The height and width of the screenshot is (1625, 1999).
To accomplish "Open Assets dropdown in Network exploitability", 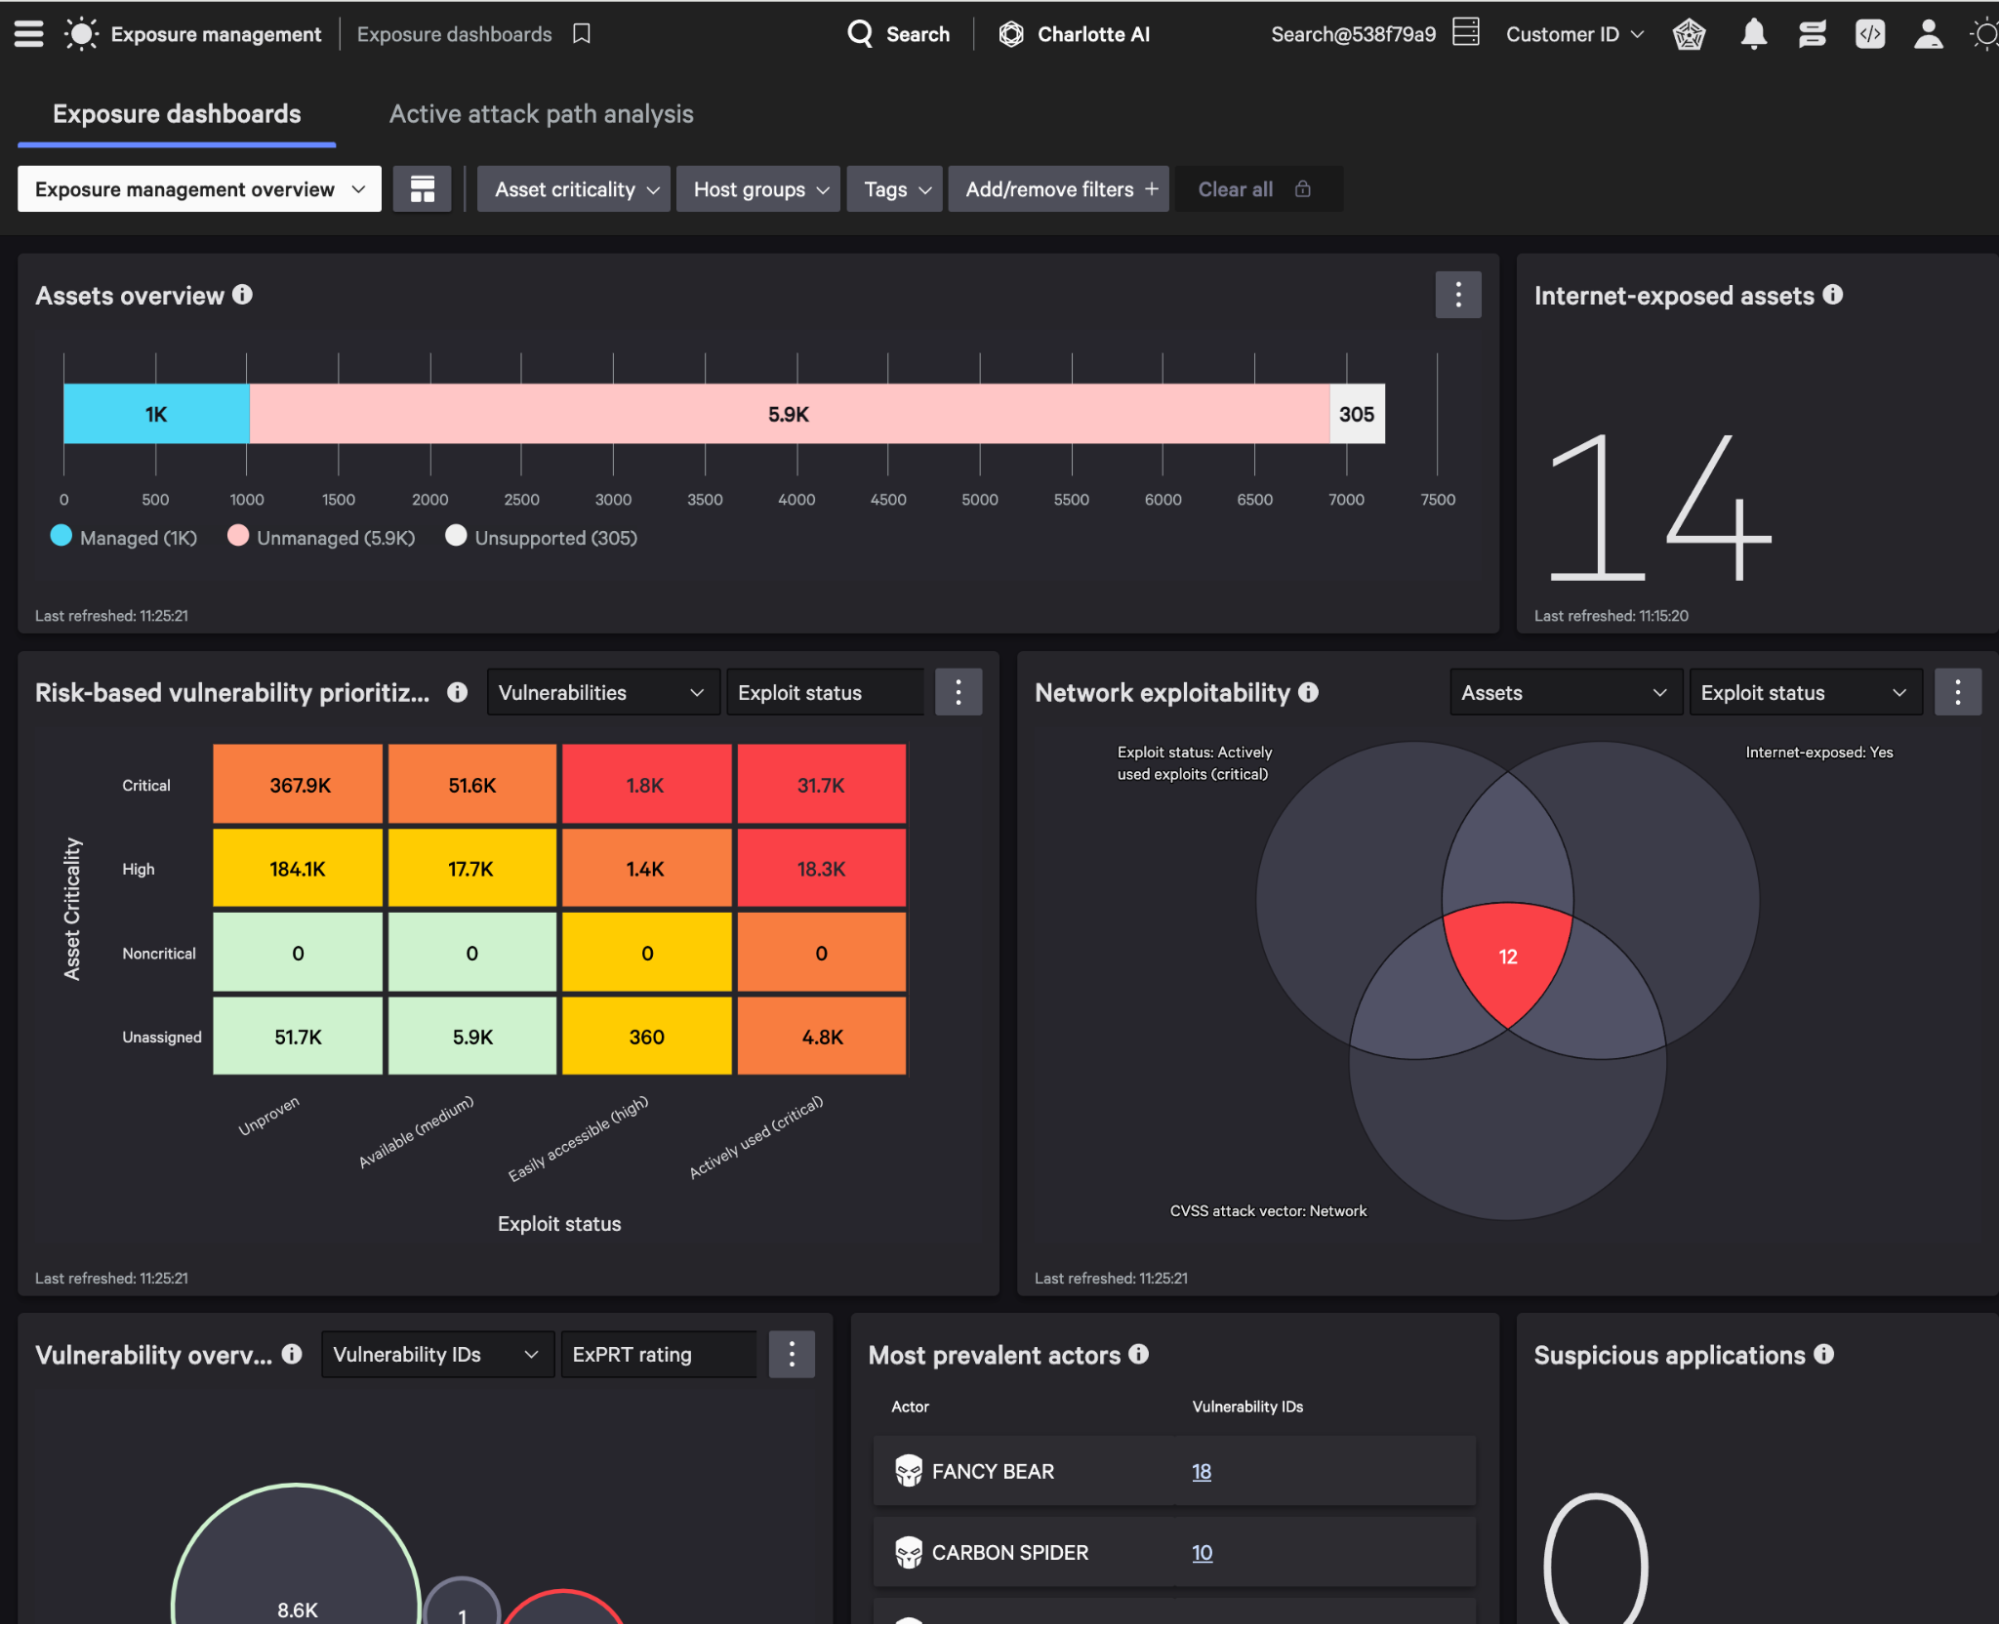I will click(x=1565, y=692).
